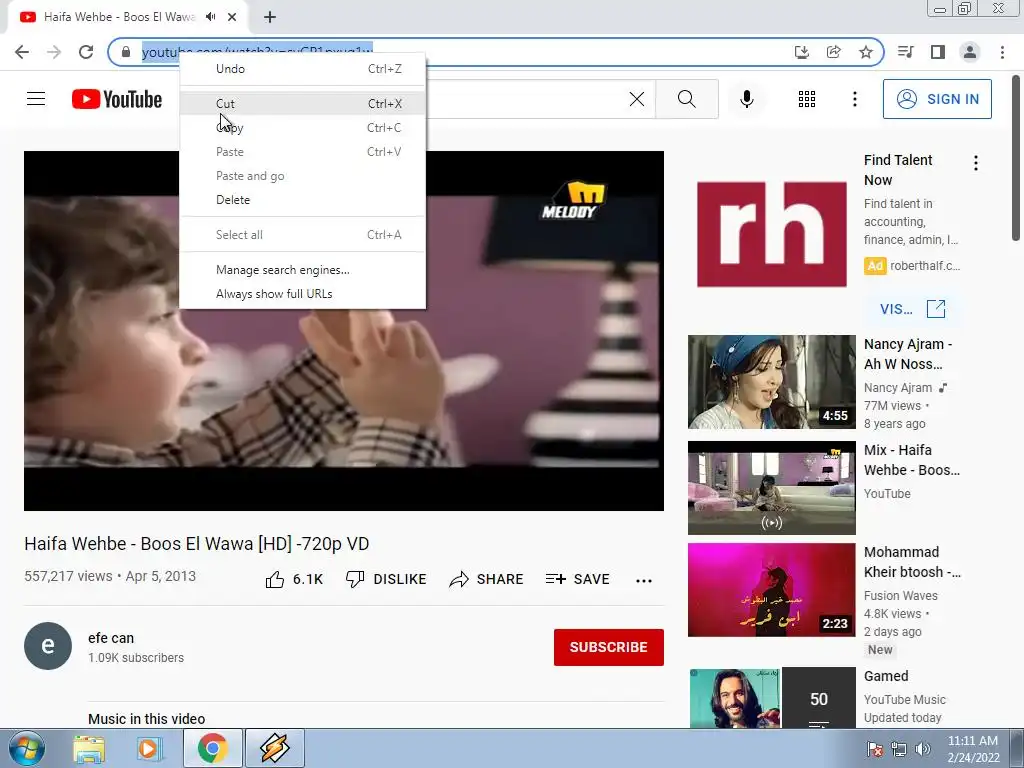The width and height of the screenshot is (1024, 768).
Task: Click Action Center flag tray icon
Action: click(x=874, y=749)
